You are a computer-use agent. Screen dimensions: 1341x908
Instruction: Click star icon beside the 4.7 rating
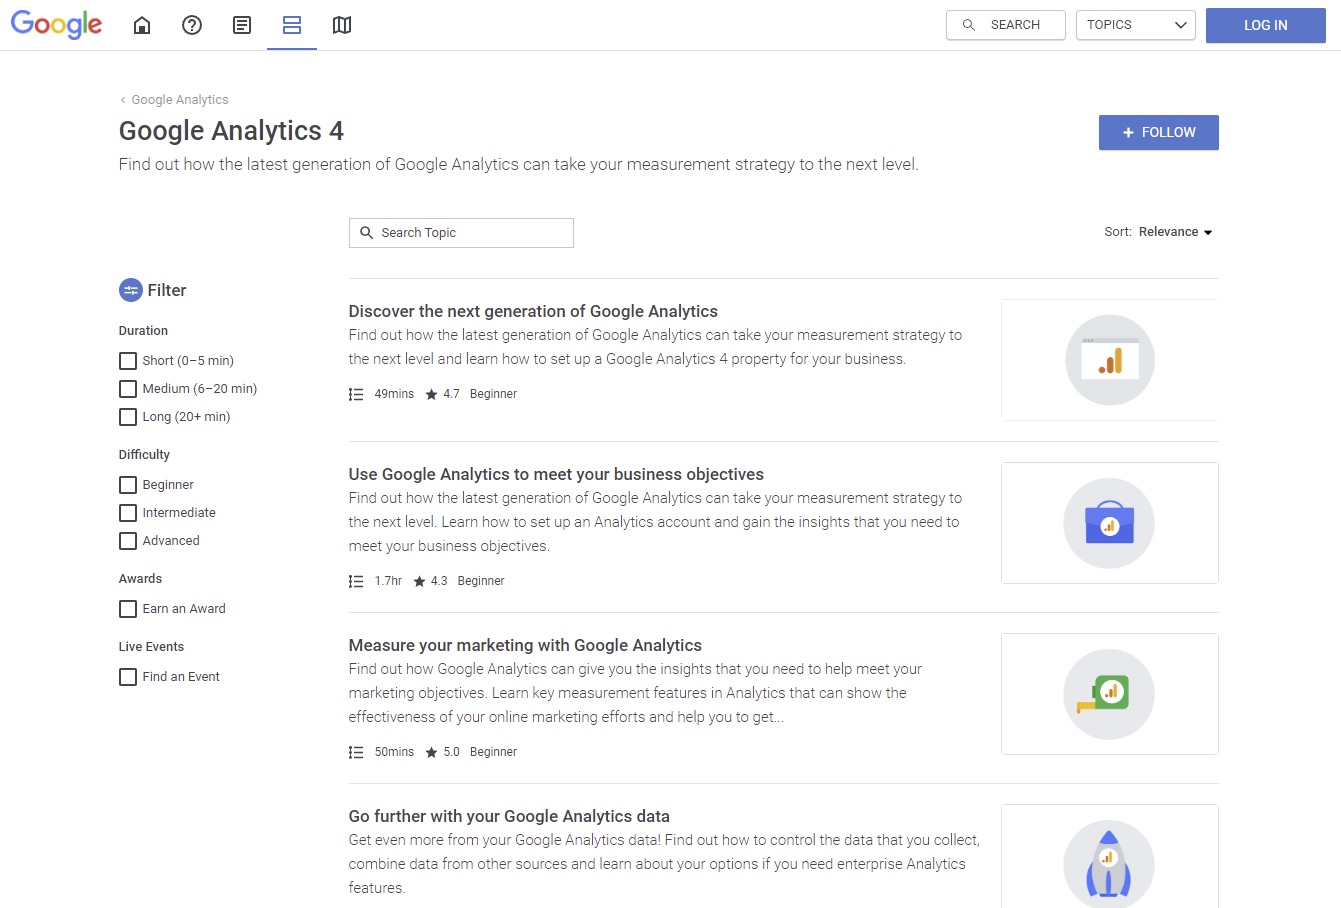[x=431, y=394]
